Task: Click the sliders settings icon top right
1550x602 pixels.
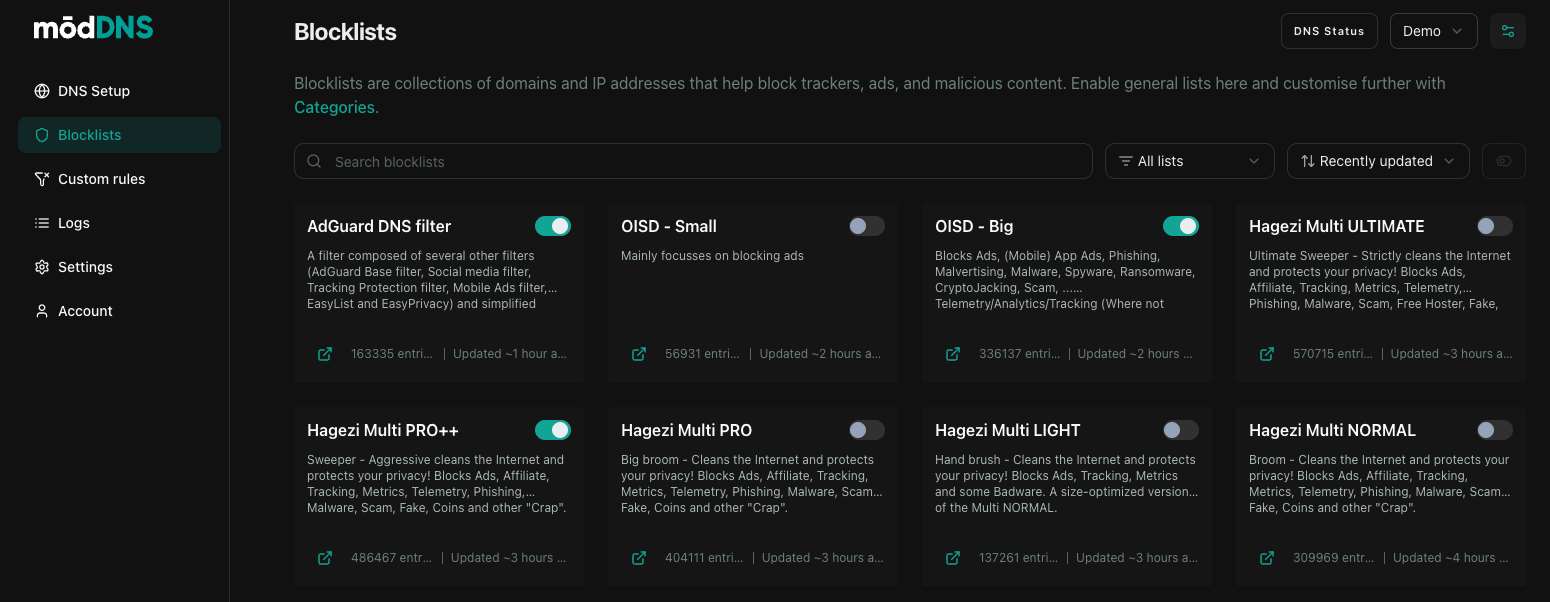Action: click(1508, 31)
